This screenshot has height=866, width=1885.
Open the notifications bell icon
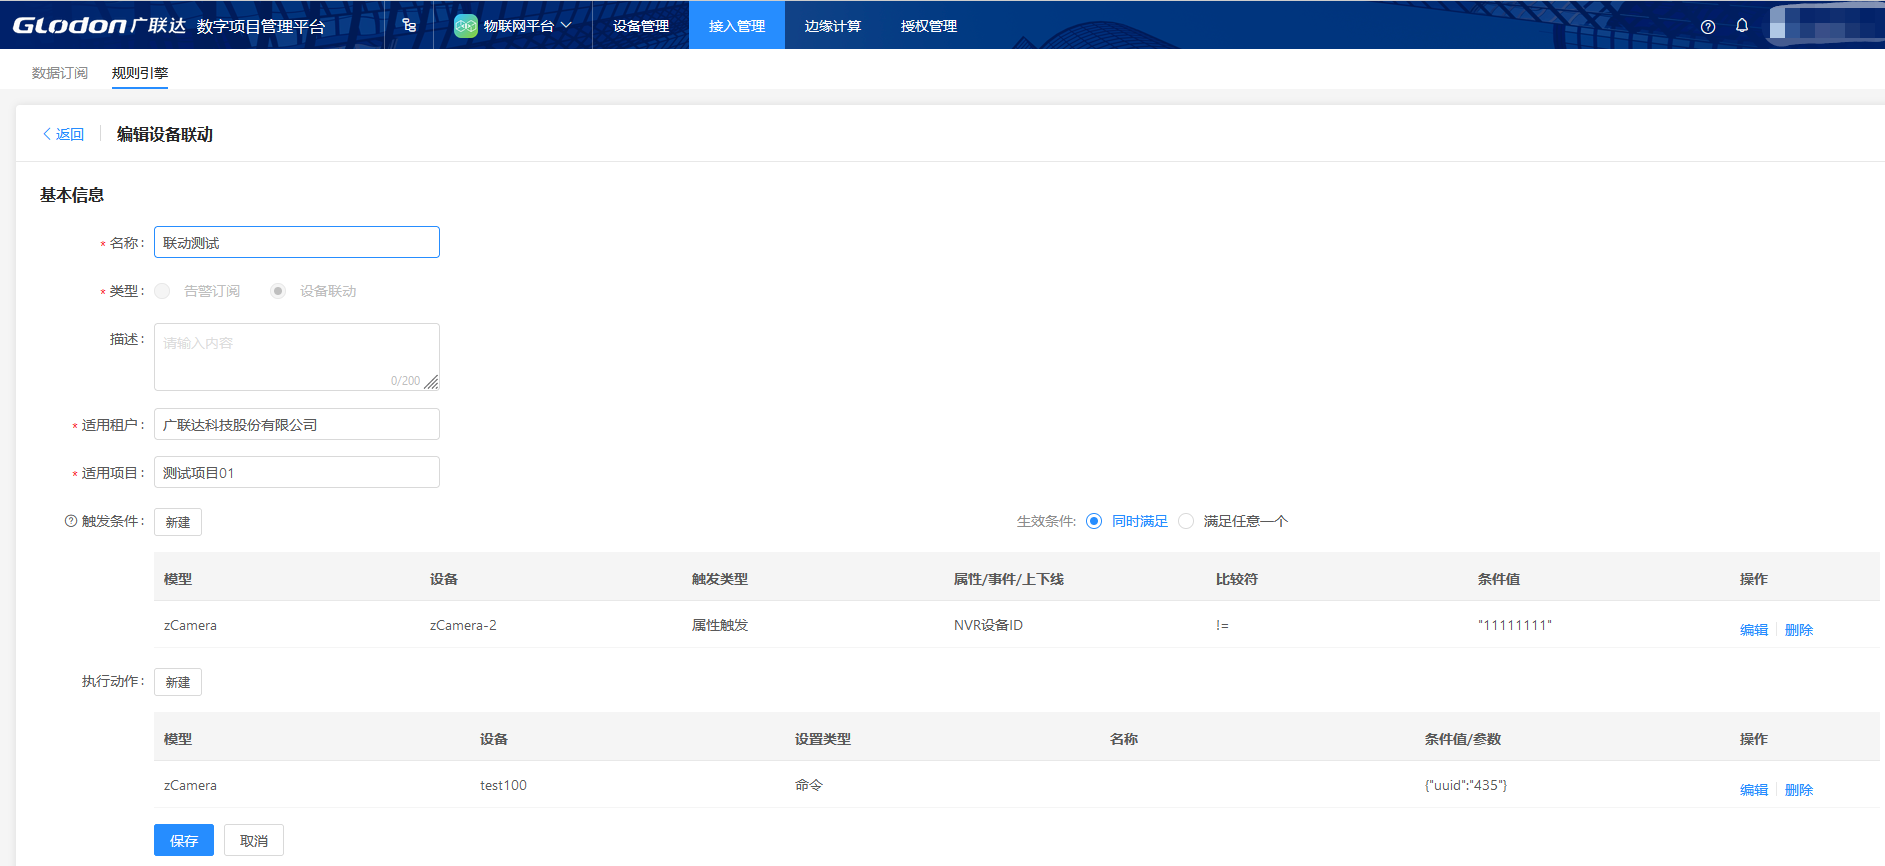pyautogui.click(x=1742, y=26)
